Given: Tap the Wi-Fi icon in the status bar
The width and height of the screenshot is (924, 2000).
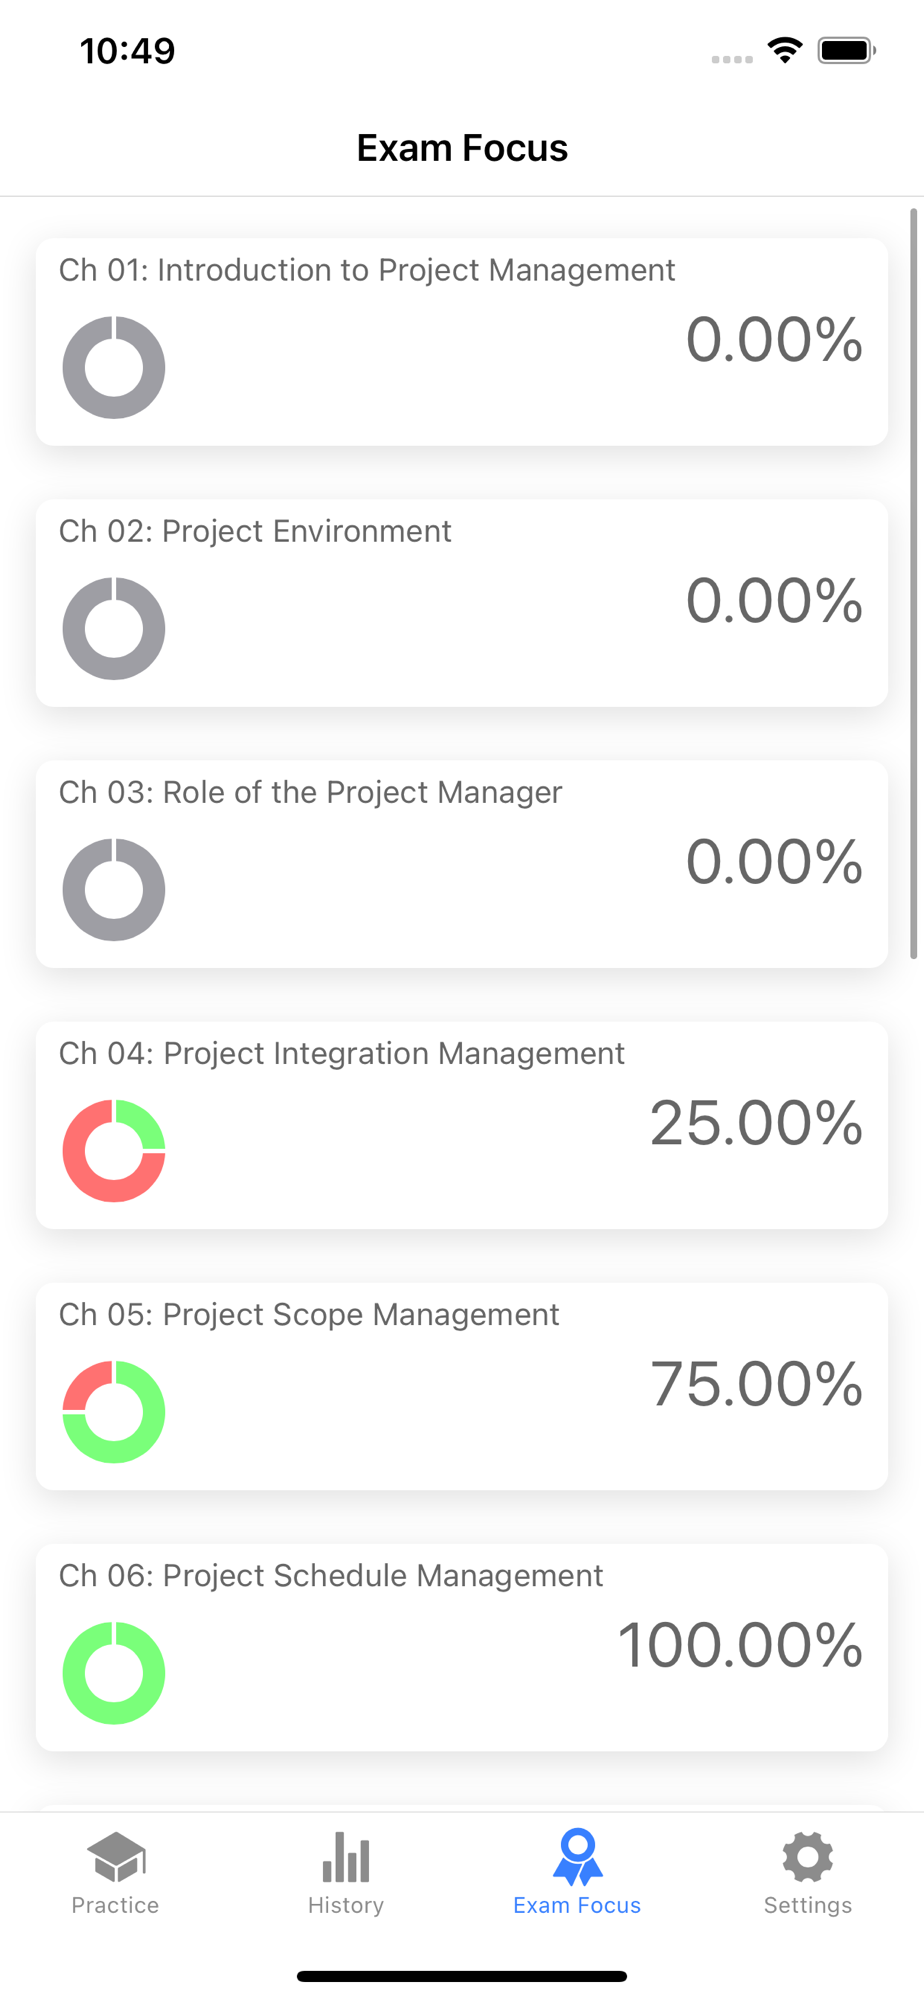Looking at the screenshot, I should click(785, 50).
